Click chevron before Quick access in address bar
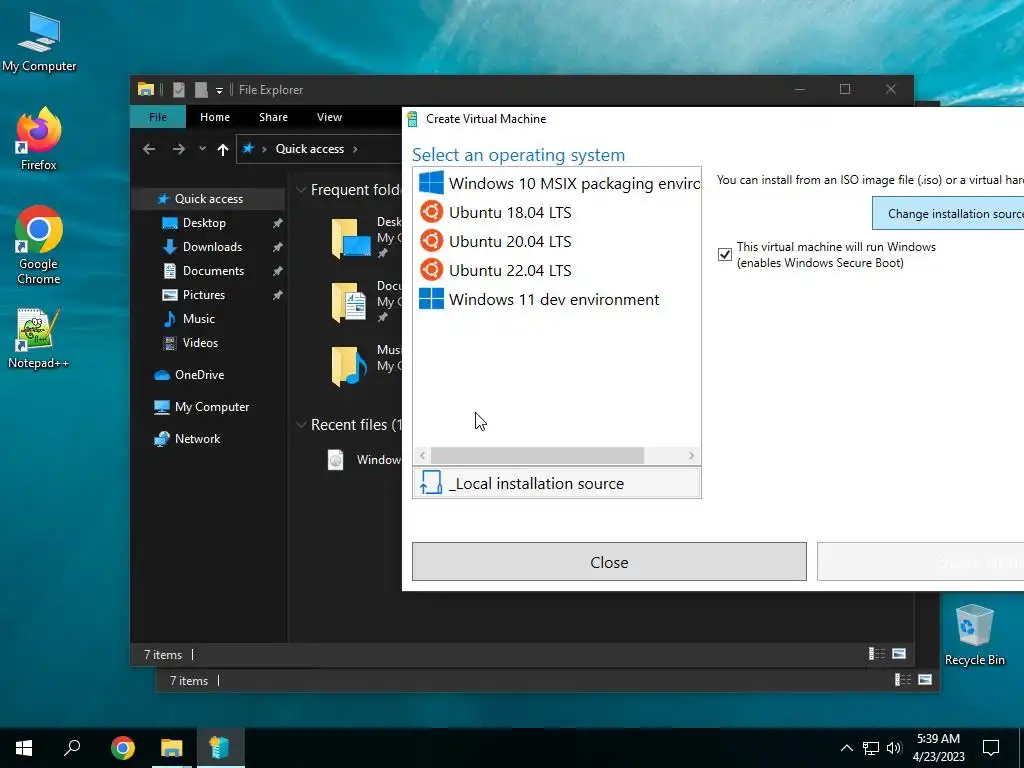The image size is (1024, 768). coord(264,149)
